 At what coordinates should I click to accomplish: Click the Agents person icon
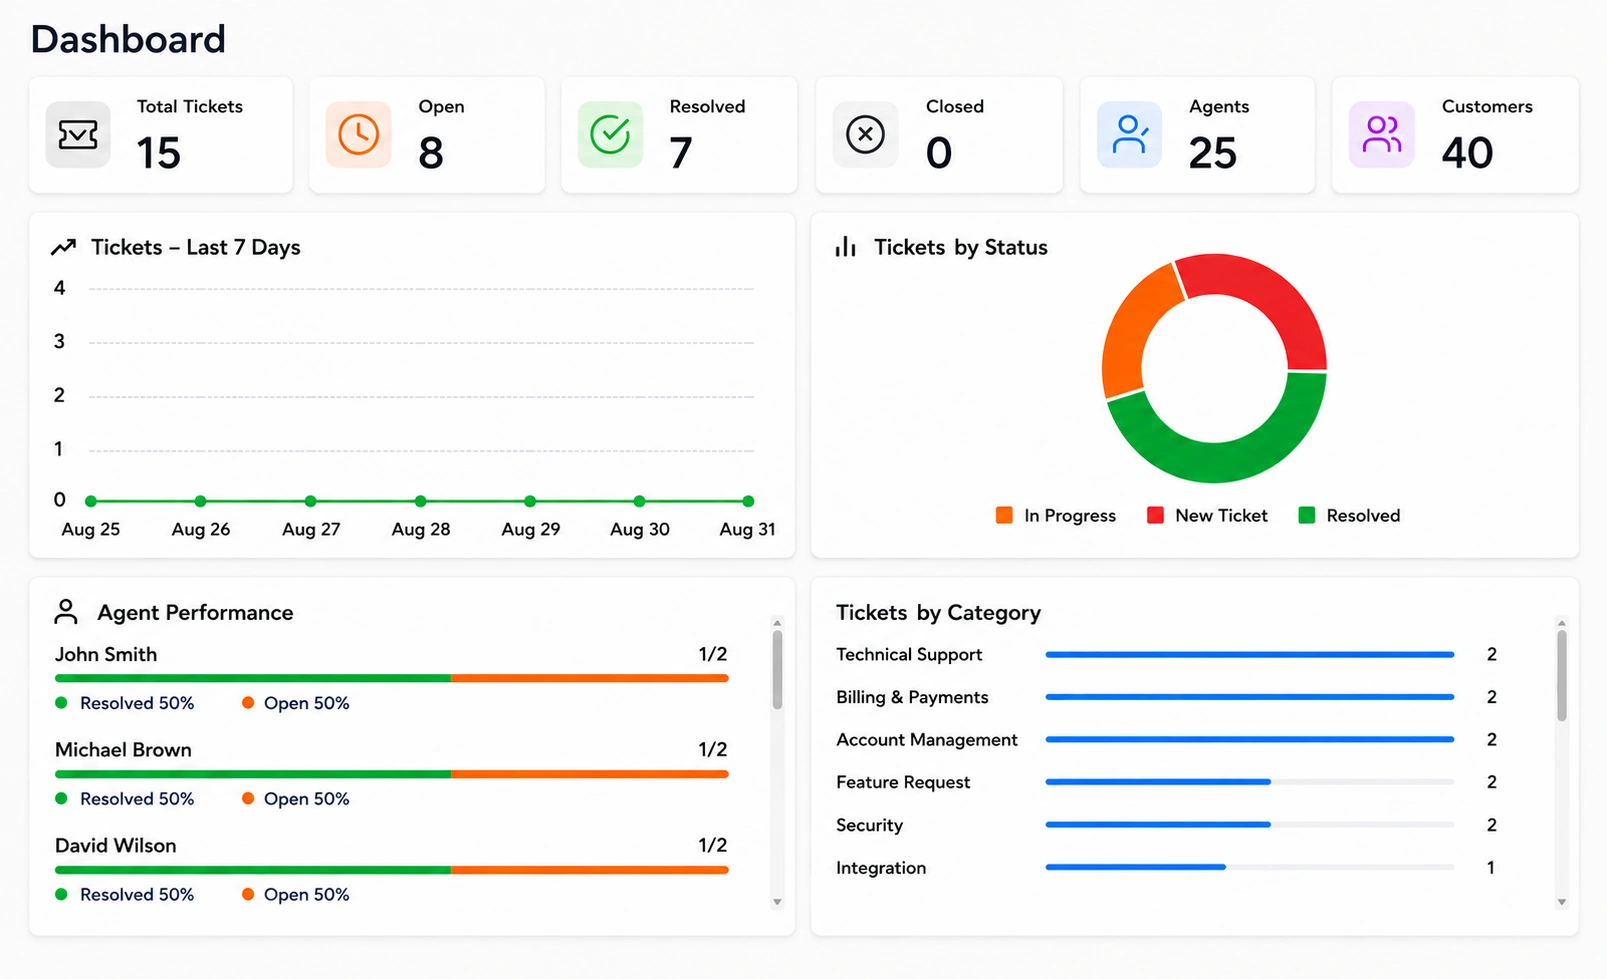coord(1130,134)
